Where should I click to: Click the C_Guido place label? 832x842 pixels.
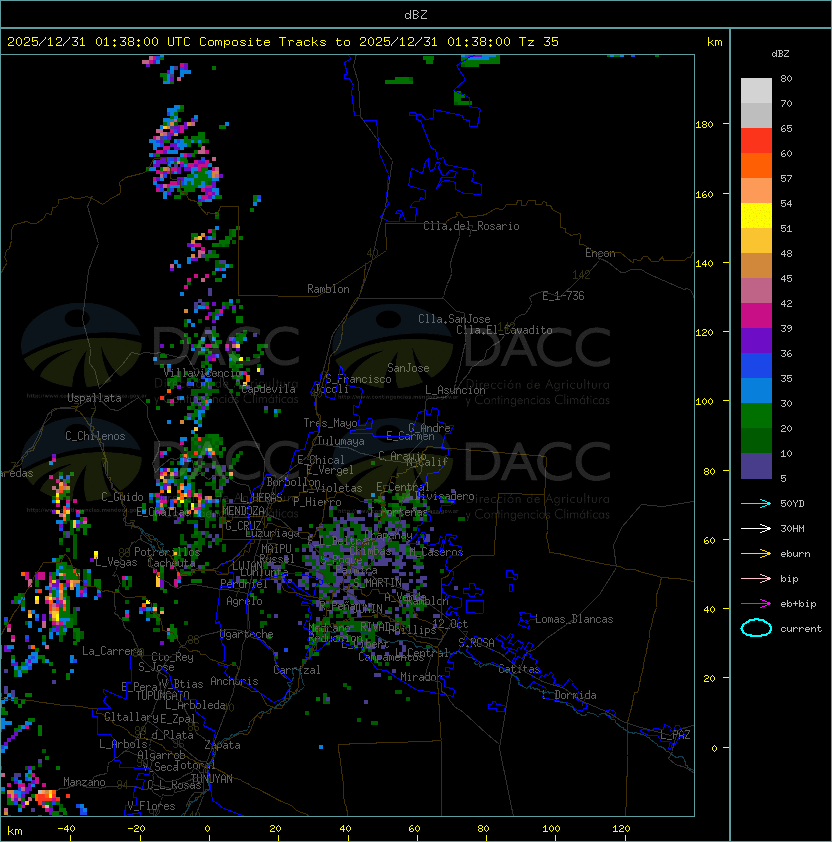click(122, 497)
